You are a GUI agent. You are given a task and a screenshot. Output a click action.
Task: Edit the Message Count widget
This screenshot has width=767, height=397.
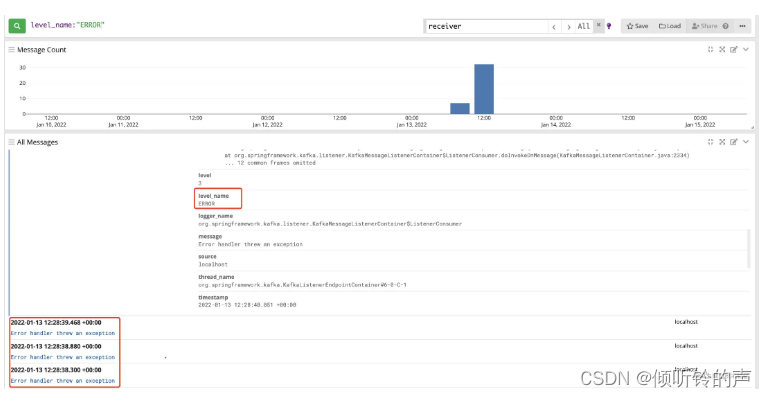[x=734, y=50]
